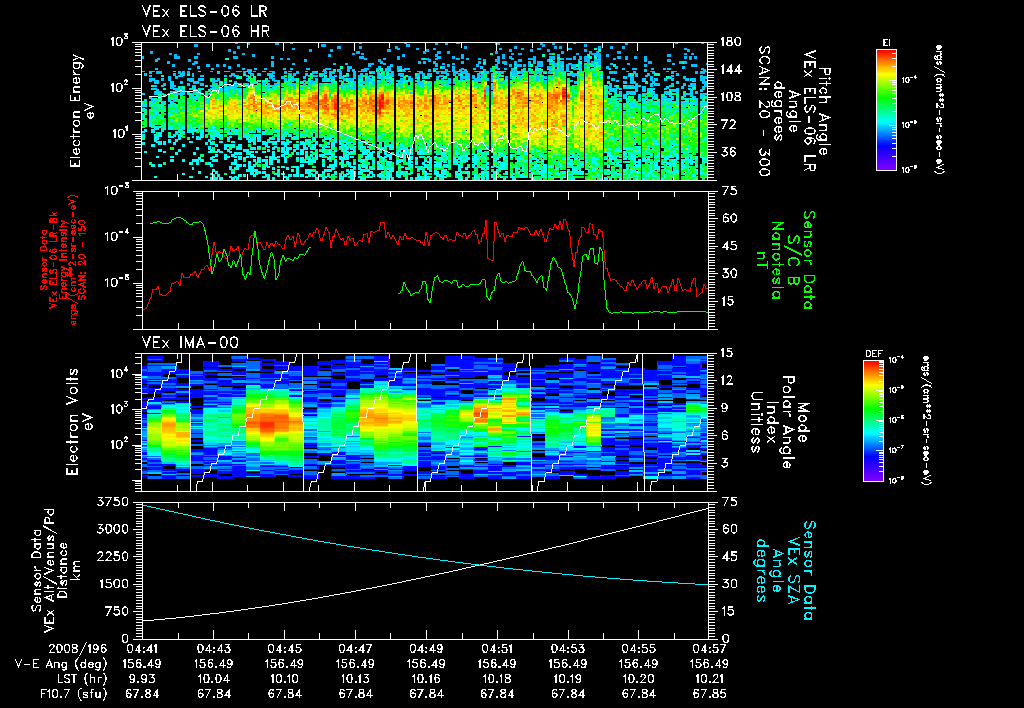
Task: Click the 3750 km altitude tick label
Action: [x=112, y=502]
